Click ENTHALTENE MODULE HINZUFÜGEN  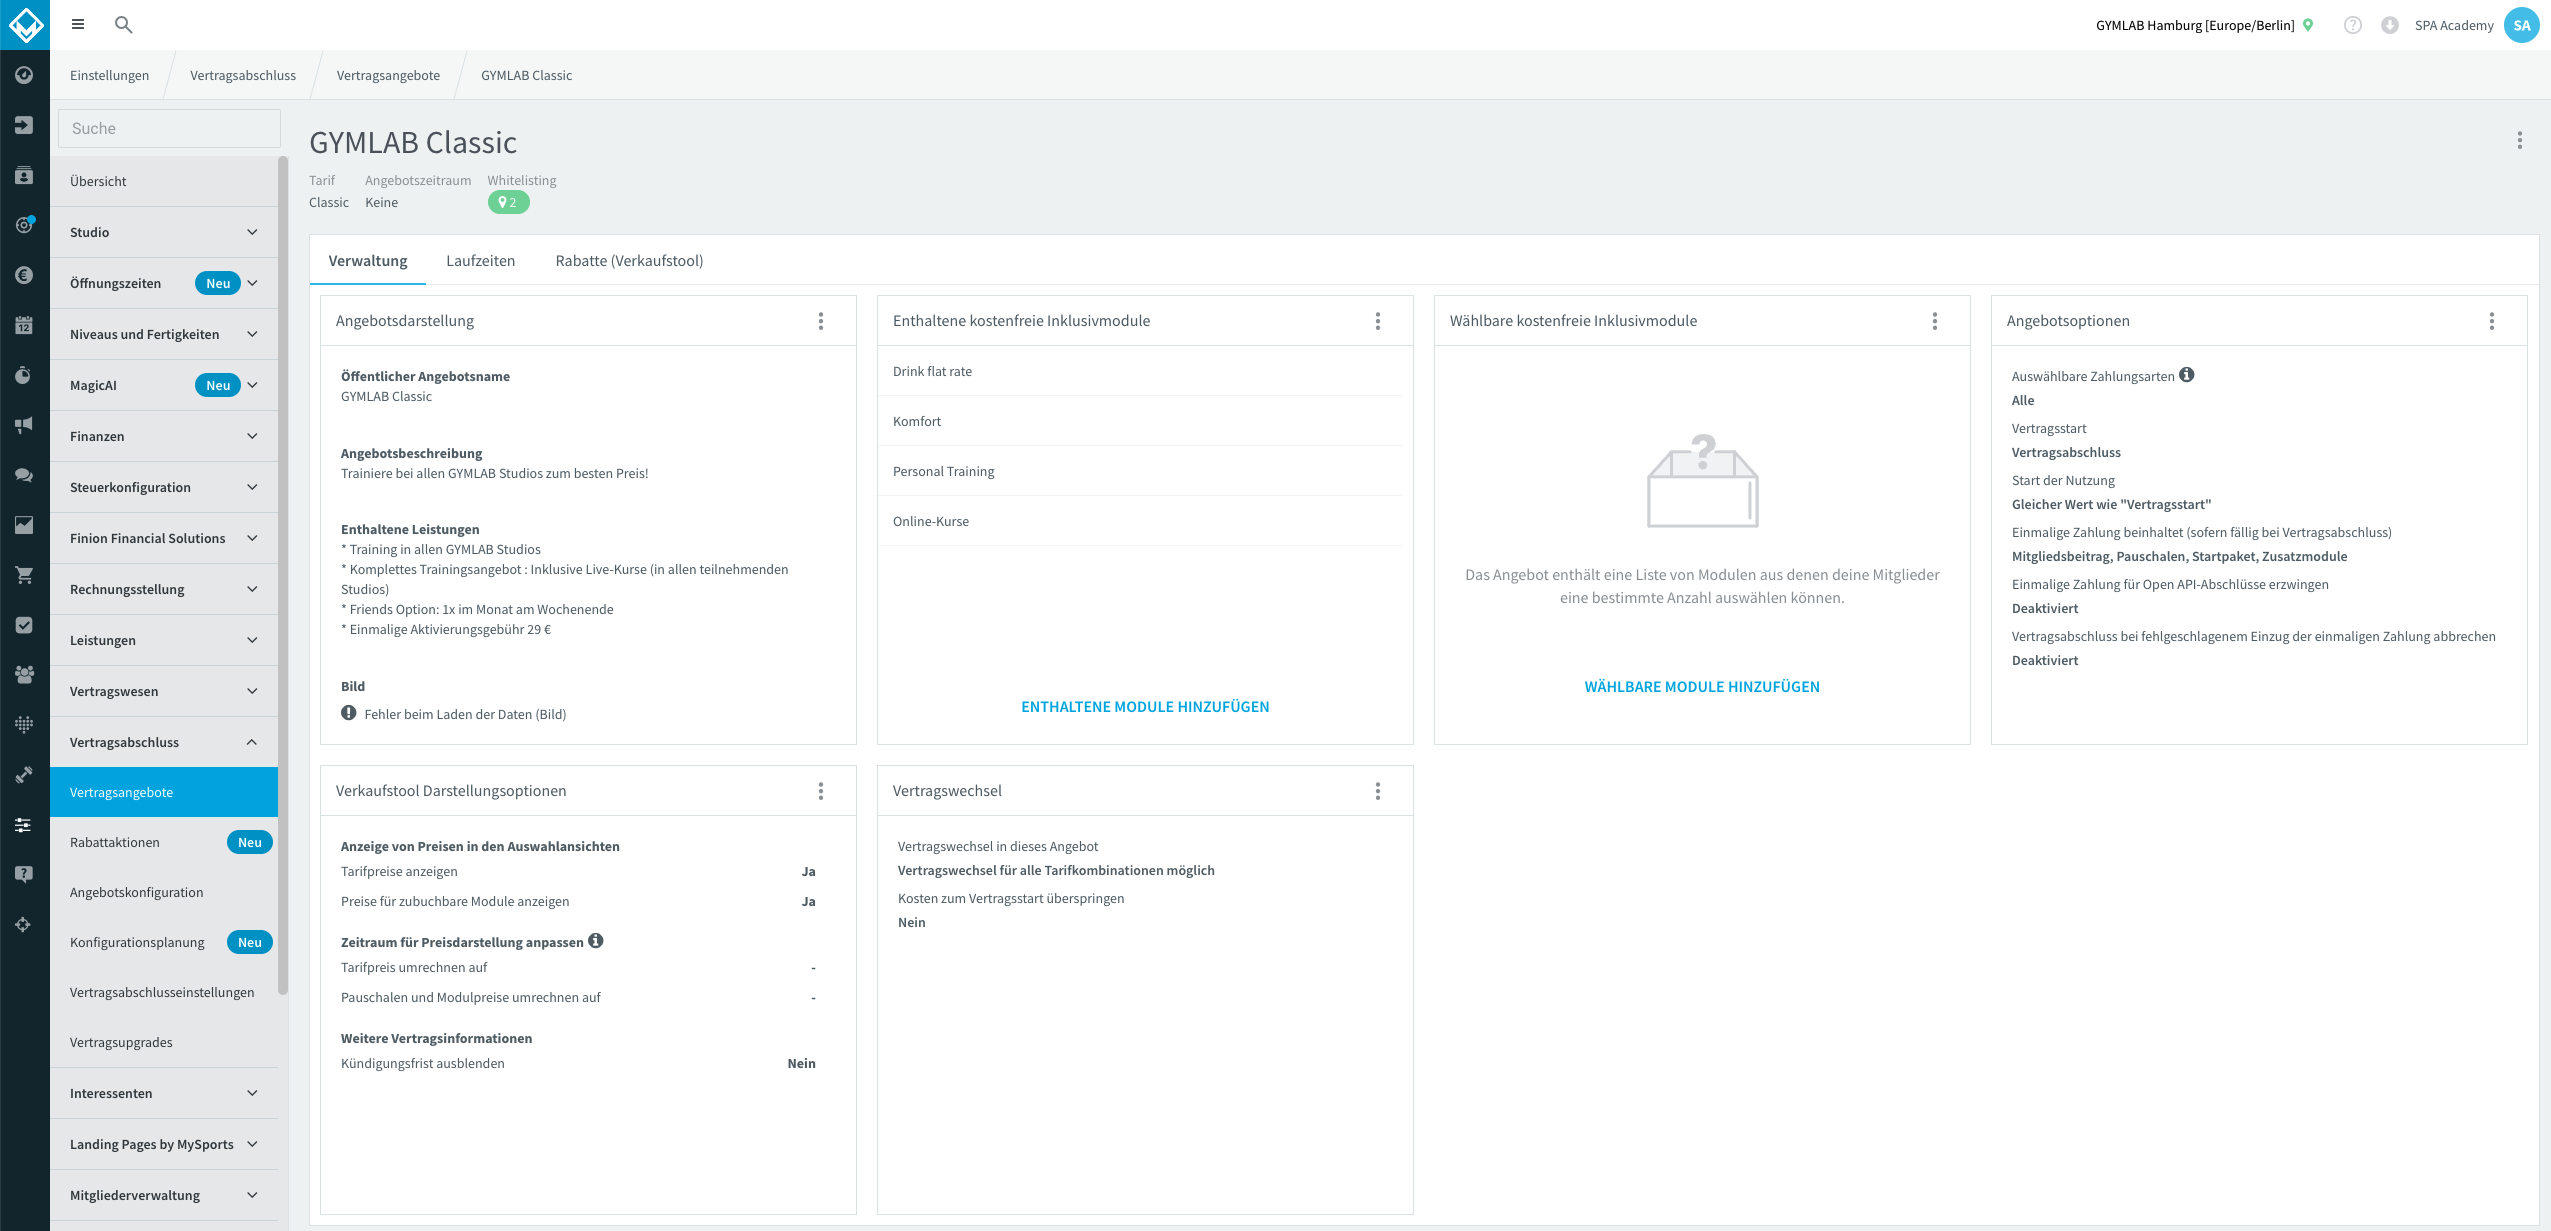(1145, 707)
